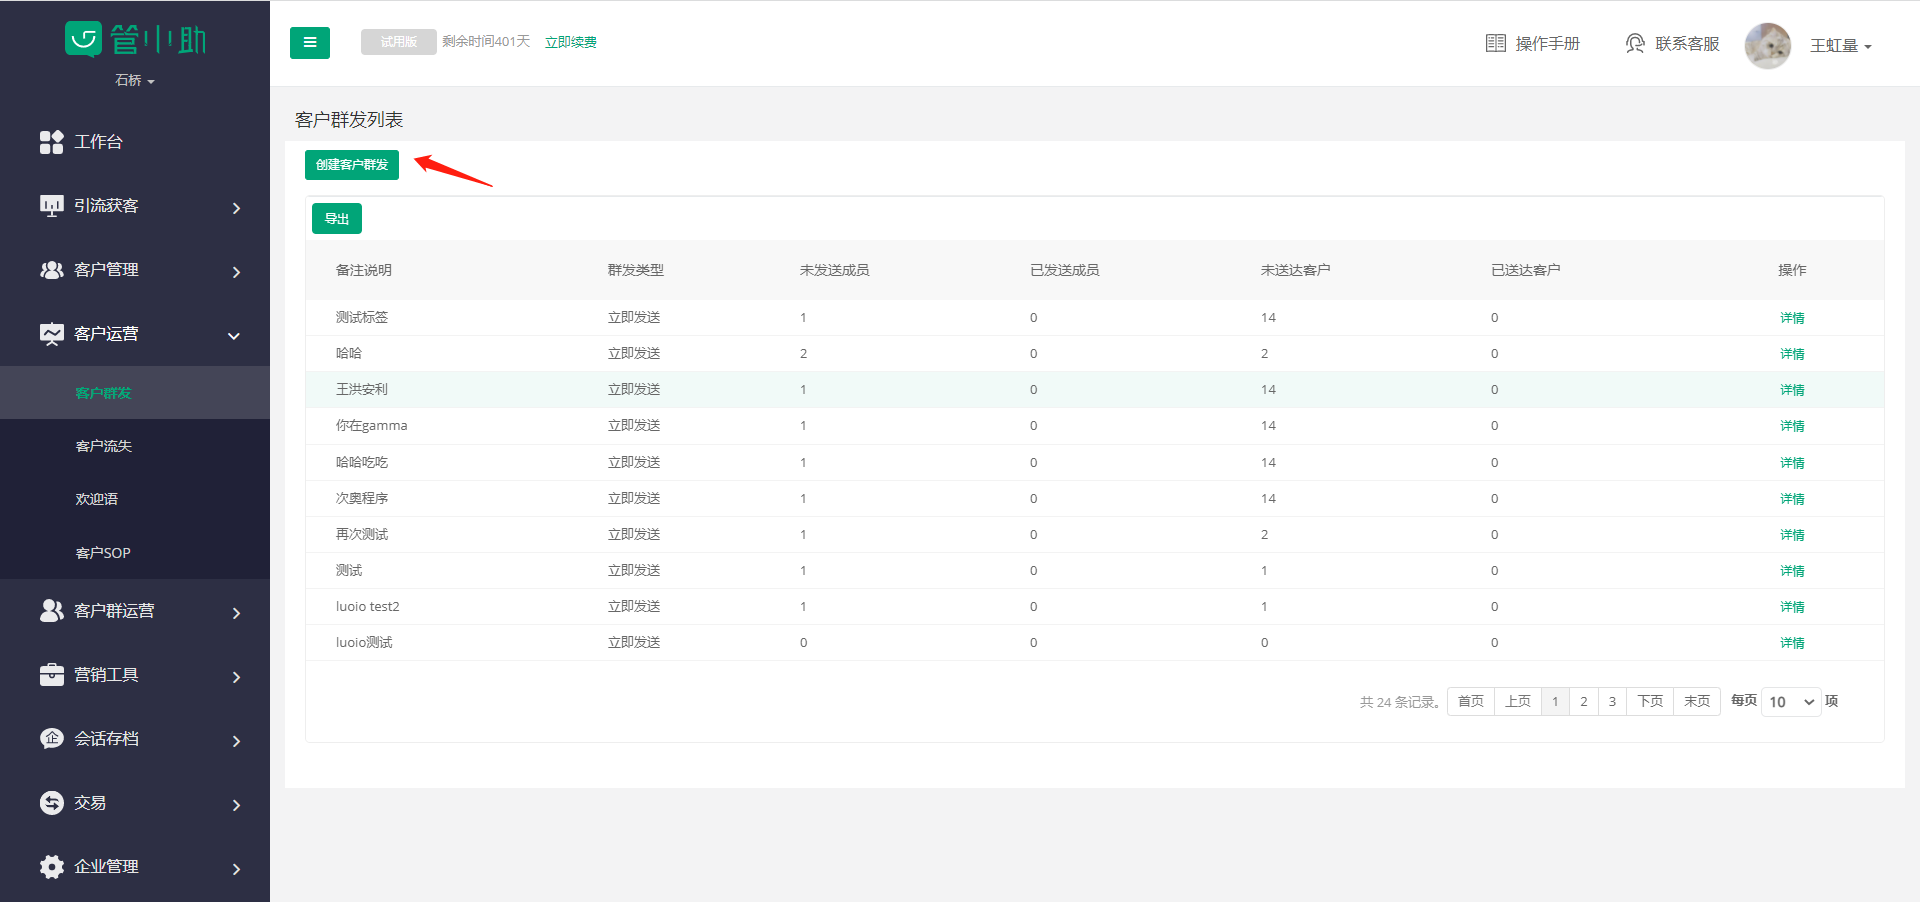The width and height of the screenshot is (1920, 902).
Task: Click the 联系客服 headset icon
Action: 1635,43
